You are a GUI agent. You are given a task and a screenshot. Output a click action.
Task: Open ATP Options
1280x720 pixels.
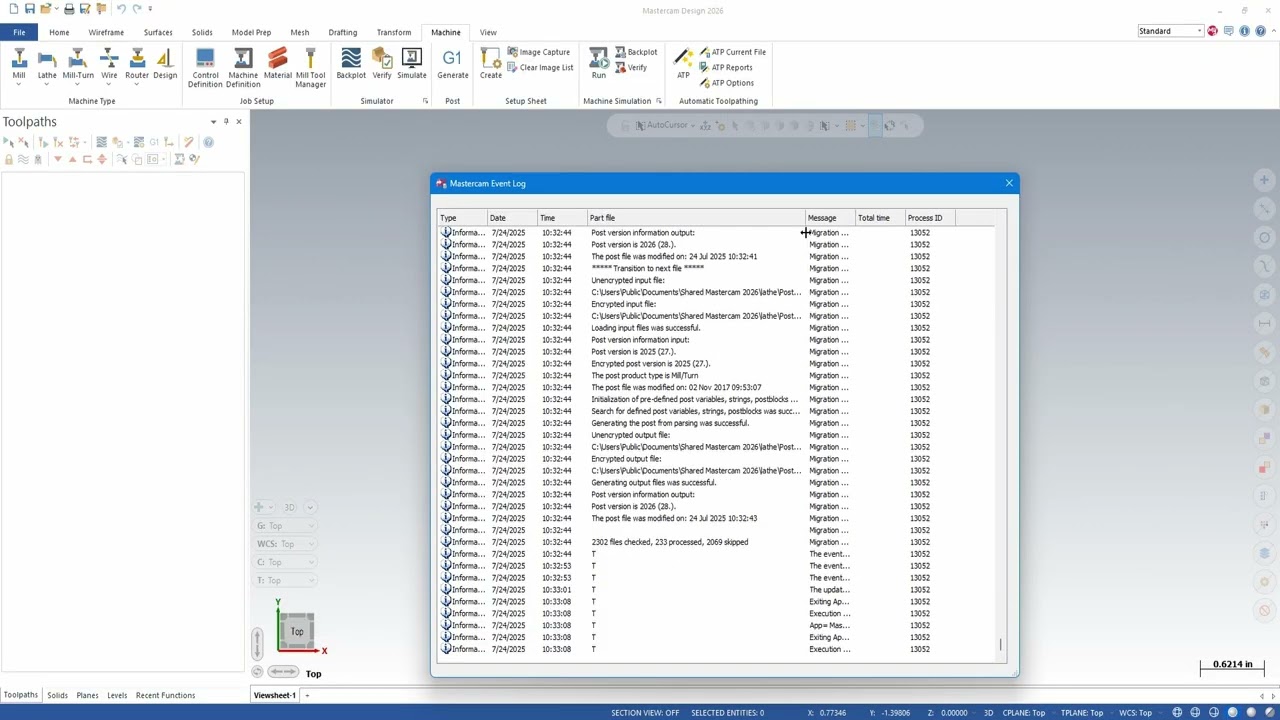[x=727, y=83]
